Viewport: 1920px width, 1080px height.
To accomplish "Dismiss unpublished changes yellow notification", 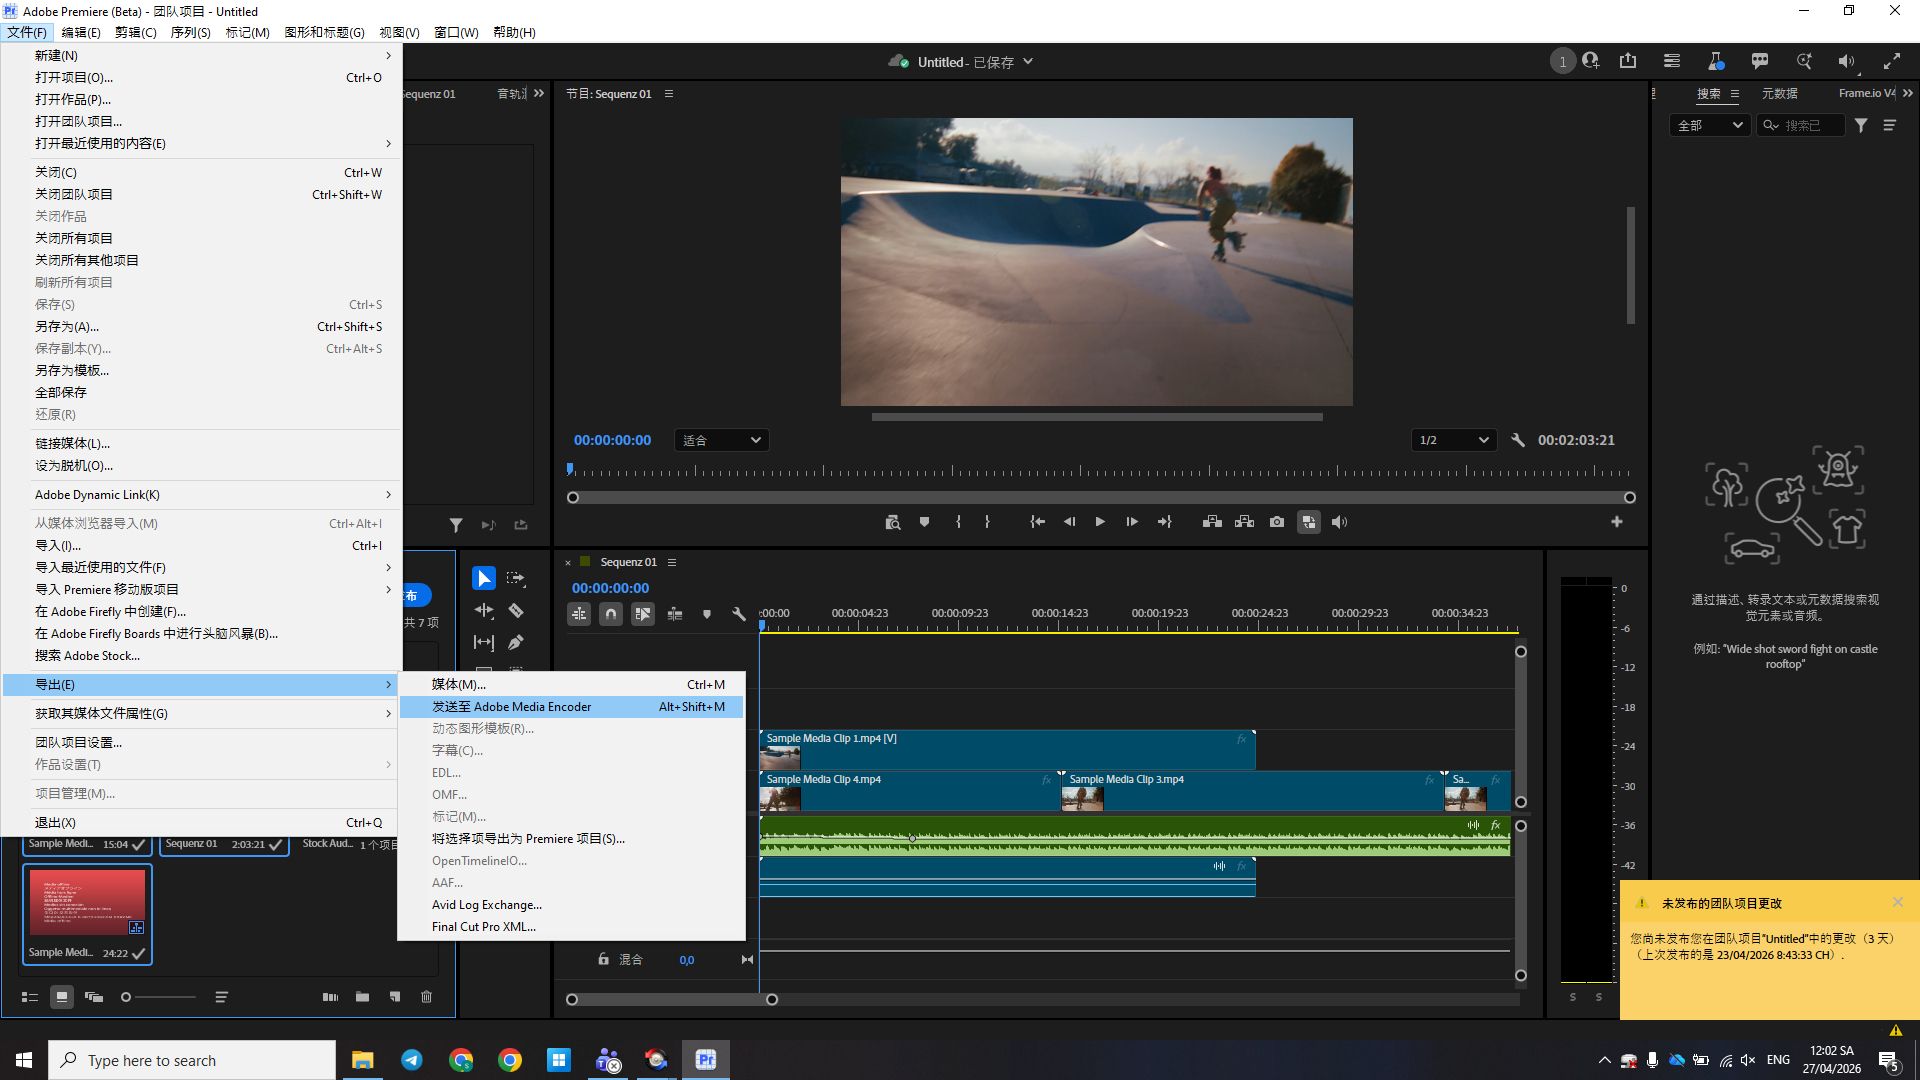I will click(x=1897, y=902).
